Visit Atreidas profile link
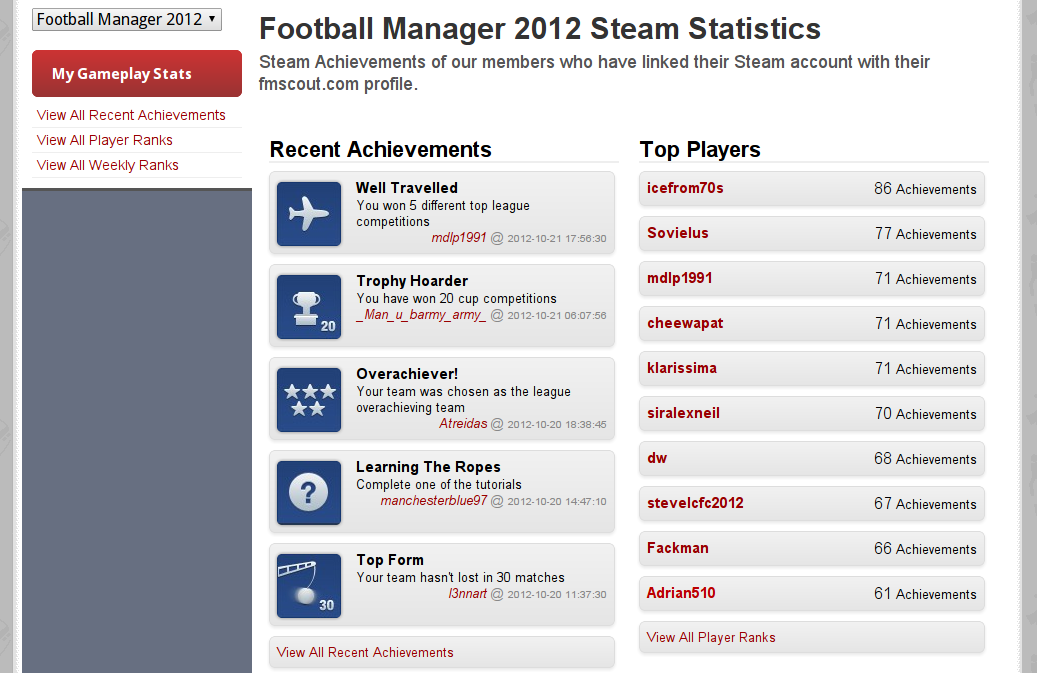The height and width of the screenshot is (673, 1037). tap(463, 424)
